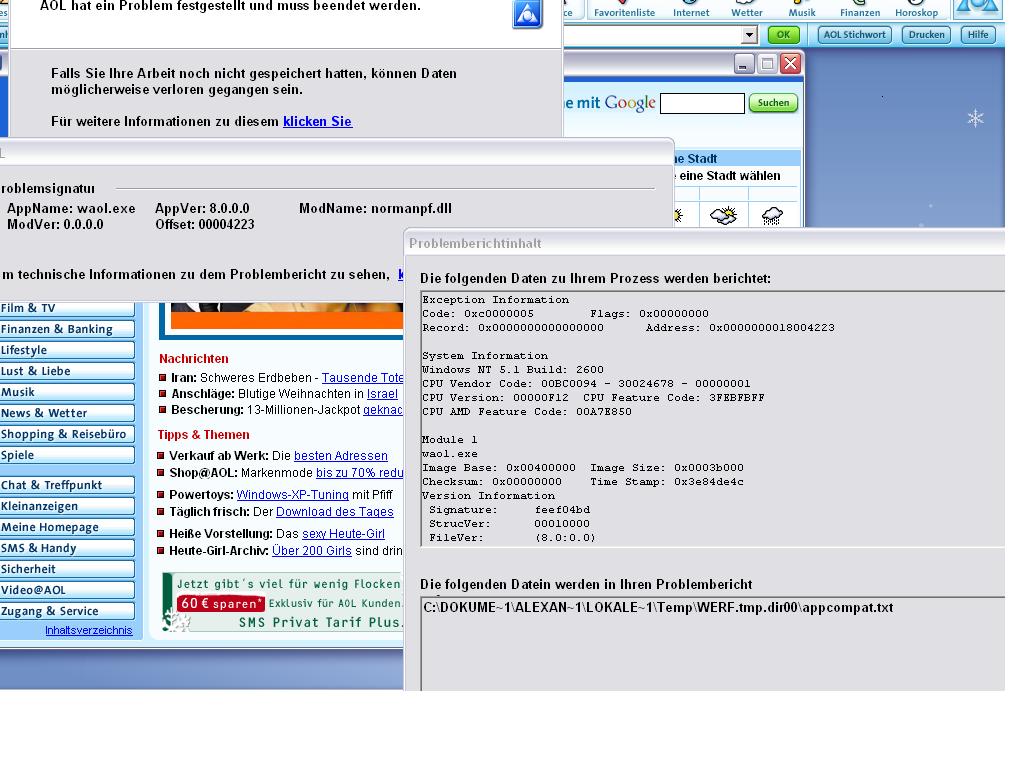Open the 'geknac' jackpot news link
This screenshot has width=1024, height=768.
(383, 410)
